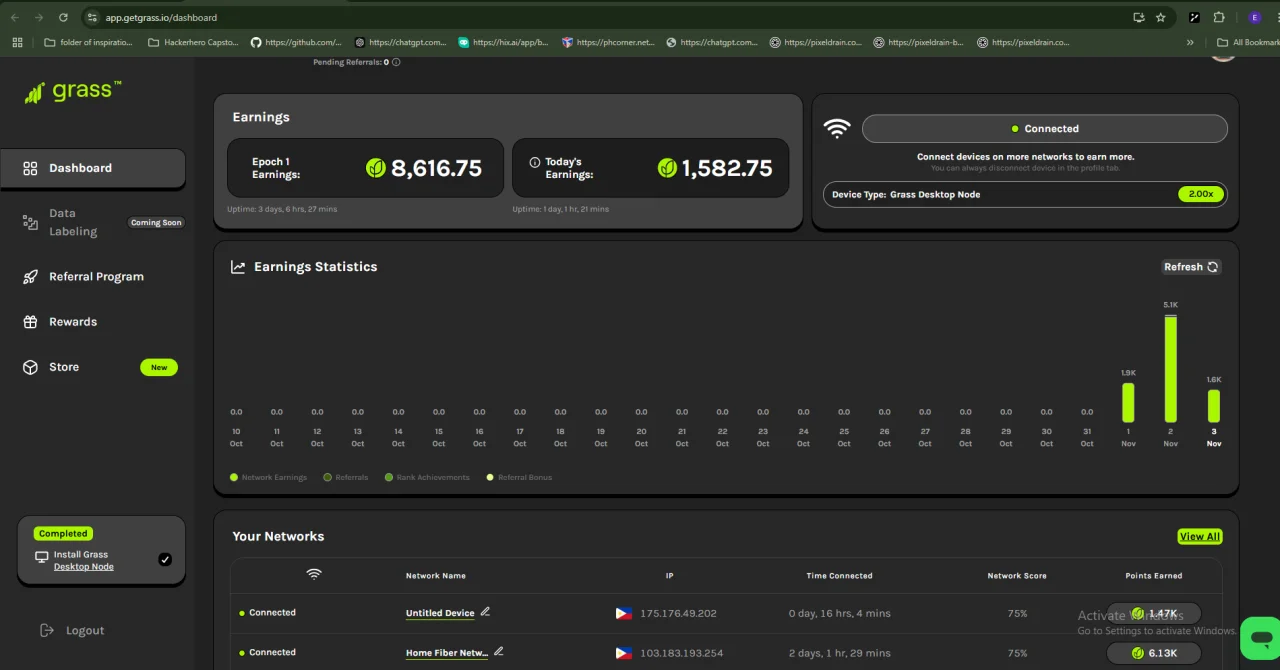The image size is (1280, 670).
Task: Open the Dashboard sidebar item
Action: click(93, 168)
